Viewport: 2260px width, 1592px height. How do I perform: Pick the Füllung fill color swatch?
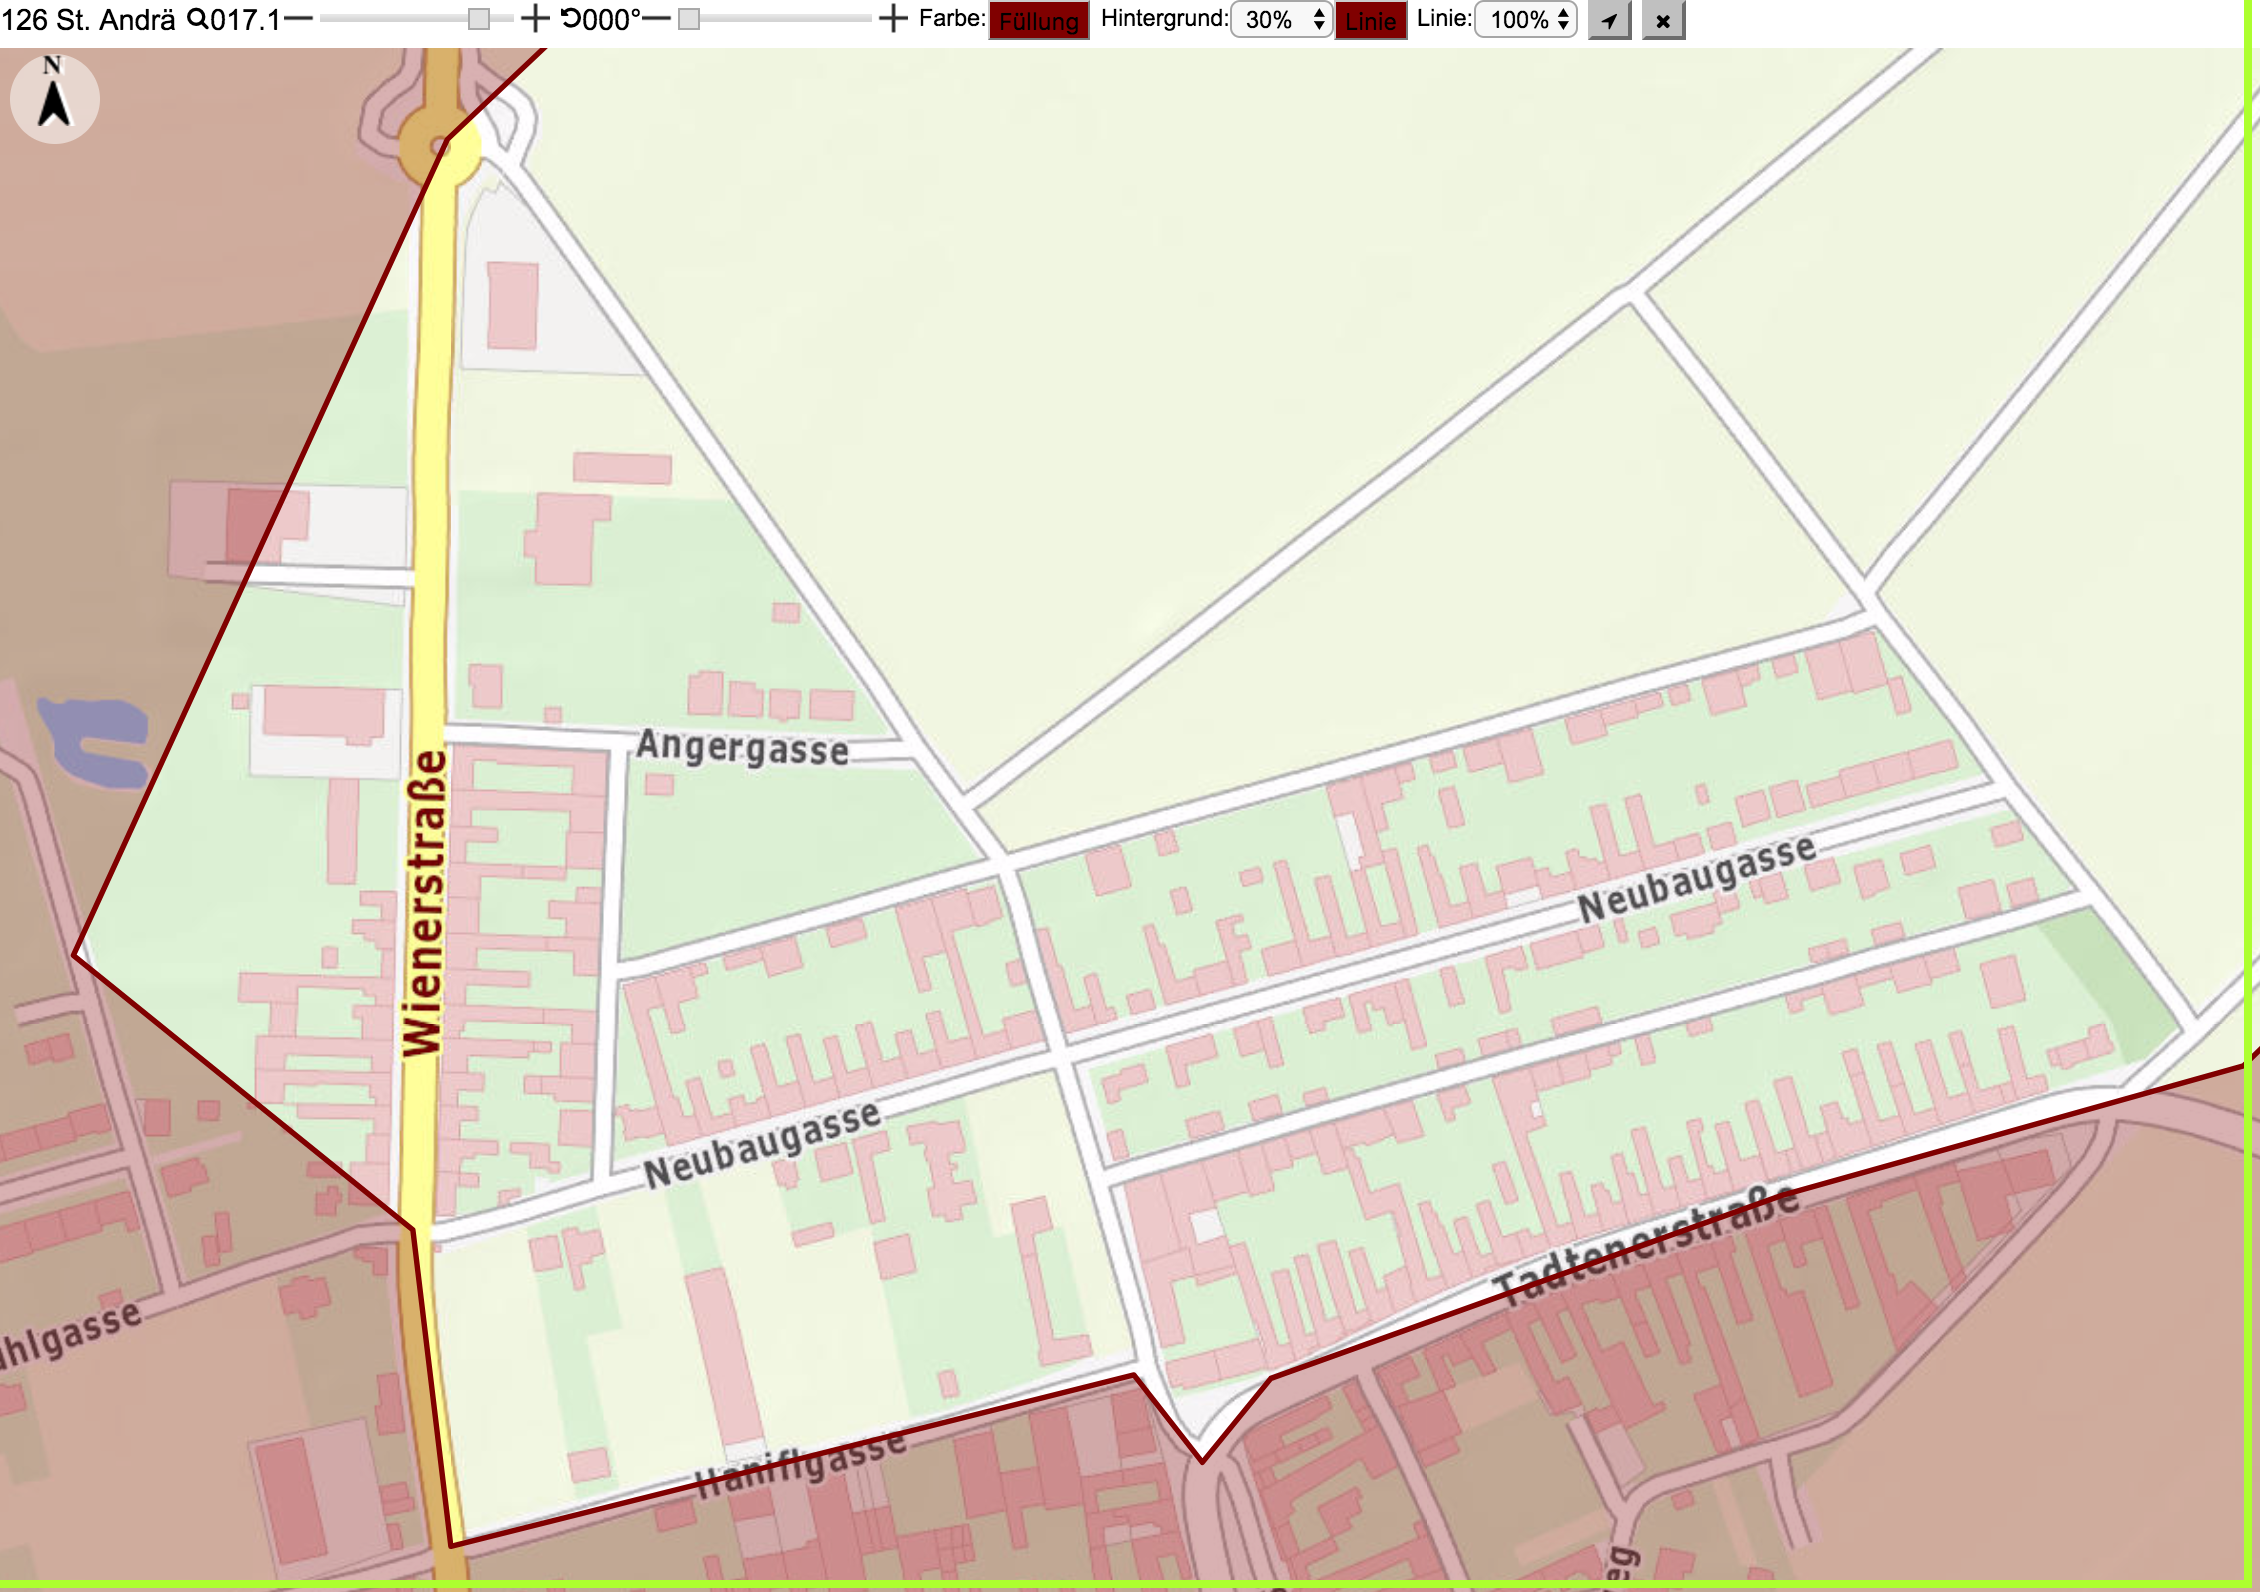click(x=1039, y=21)
